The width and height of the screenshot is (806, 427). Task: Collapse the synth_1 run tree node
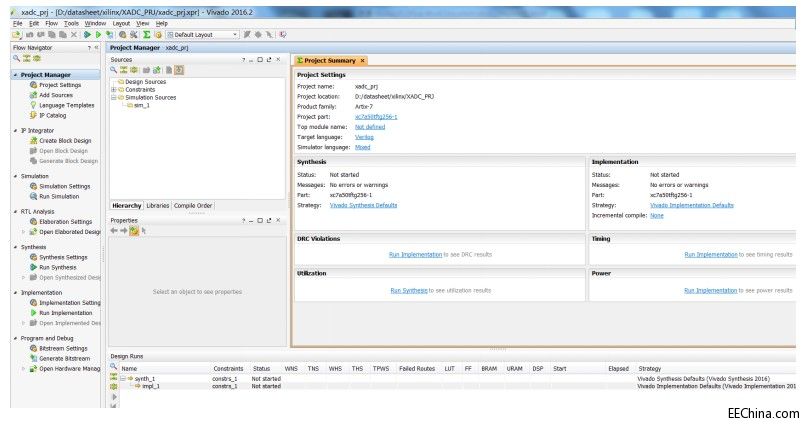point(123,379)
